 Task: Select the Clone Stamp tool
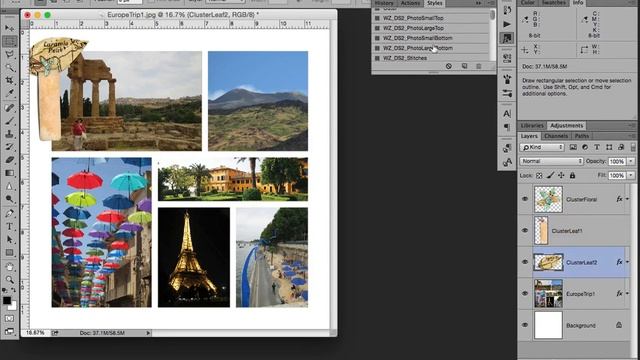click(x=9, y=133)
